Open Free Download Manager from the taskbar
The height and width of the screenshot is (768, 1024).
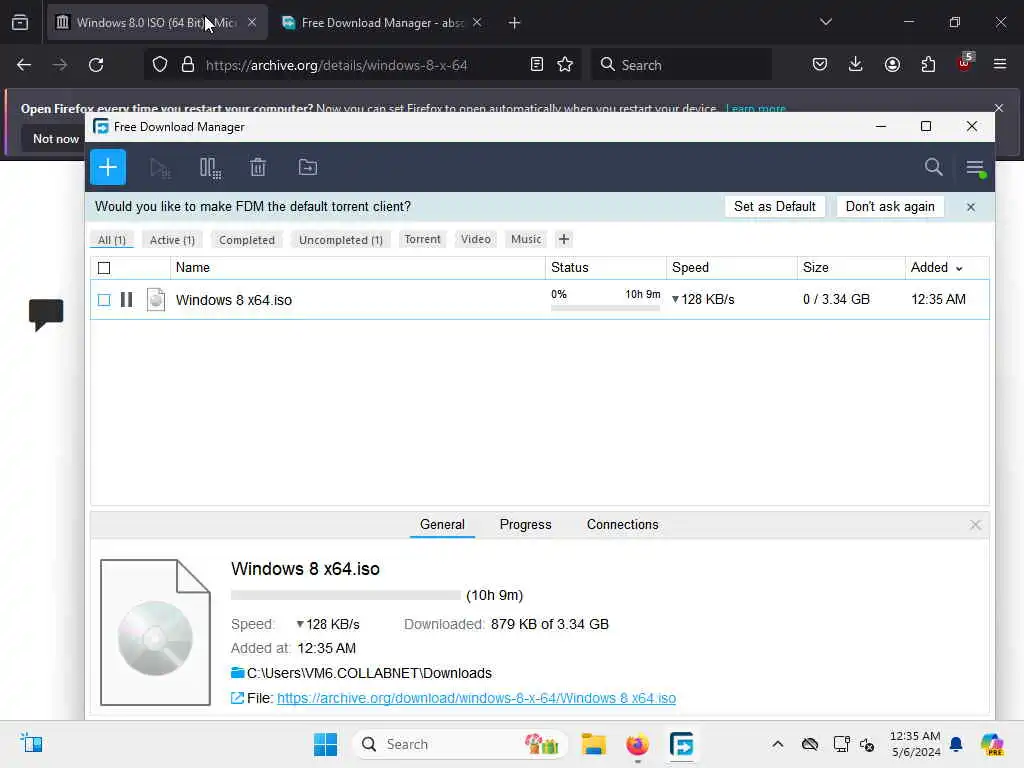point(681,744)
